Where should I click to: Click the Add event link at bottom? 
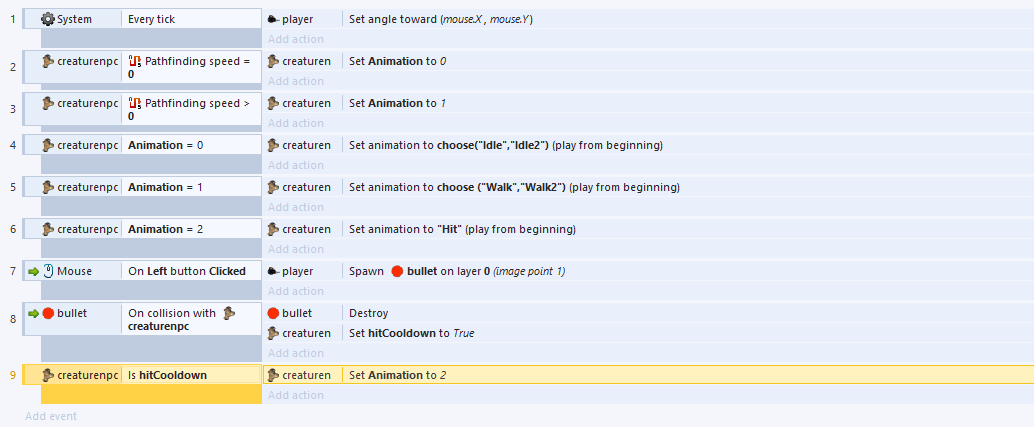[x=51, y=416]
